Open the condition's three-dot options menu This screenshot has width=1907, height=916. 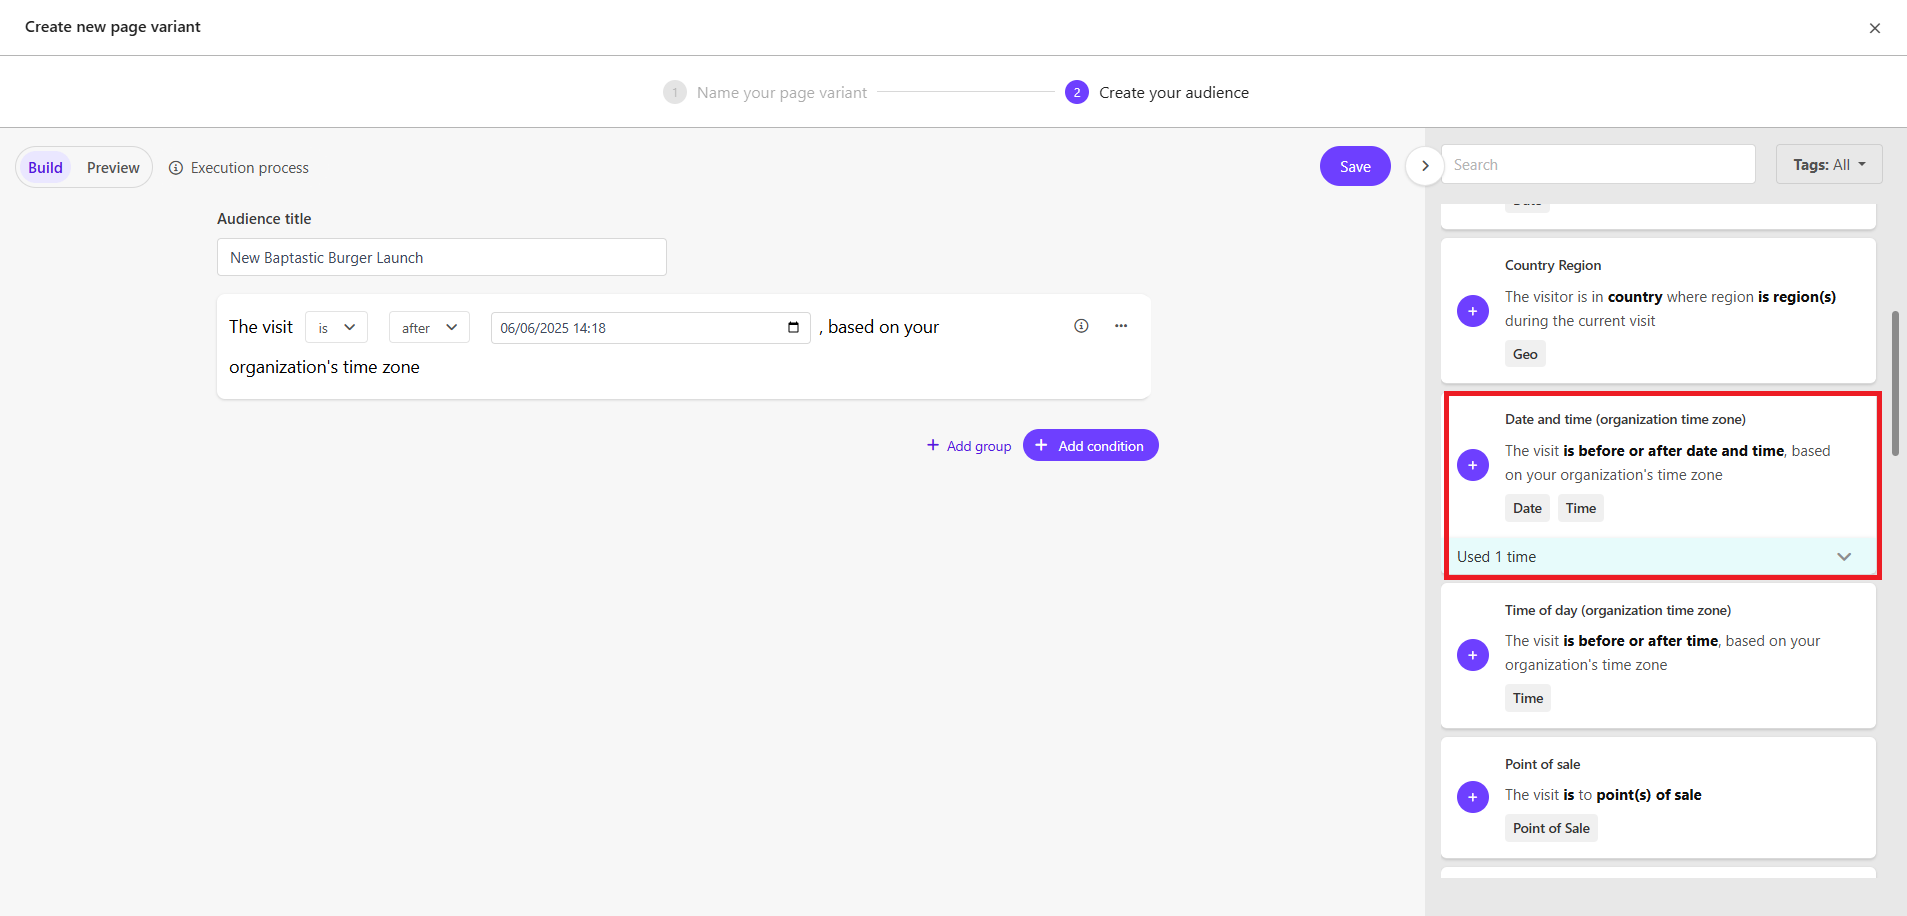click(1121, 326)
